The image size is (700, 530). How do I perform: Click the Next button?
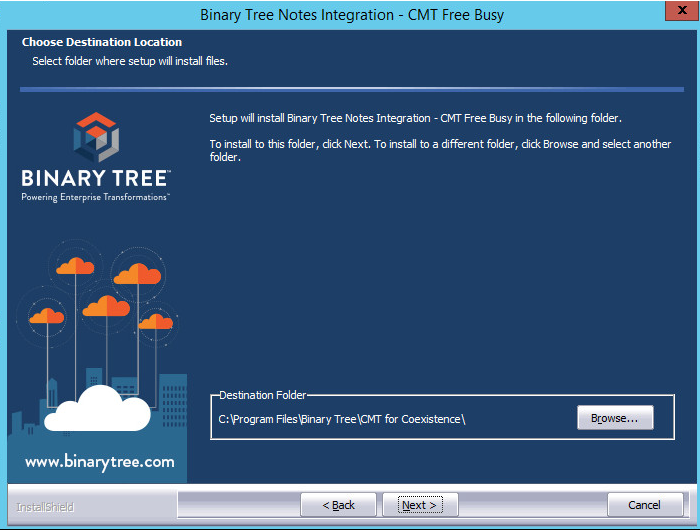tap(420, 505)
